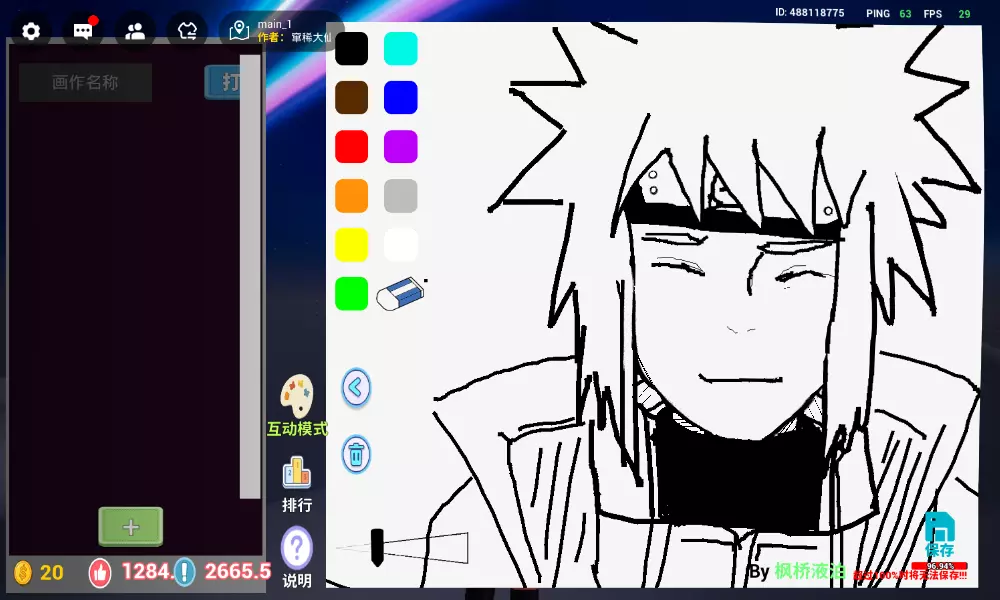Viewport: 1000px width, 600px height.
Task: Select the eraser tool
Action: pos(401,294)
